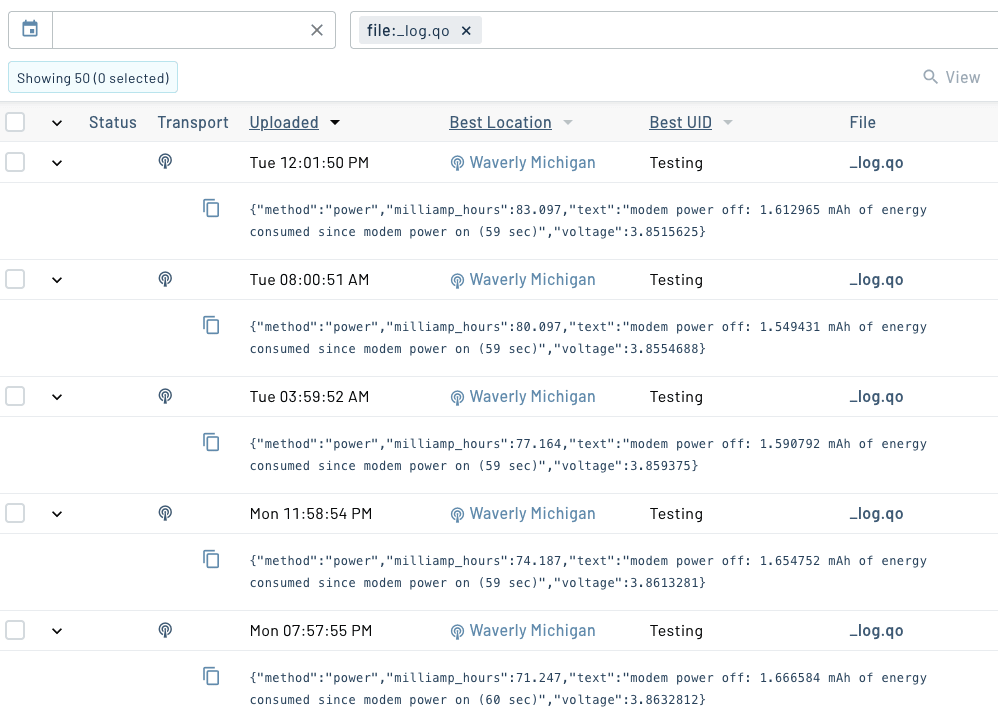
Task: Click the Mon 11:58:54 PM upload timestamp
Action: 311,514
